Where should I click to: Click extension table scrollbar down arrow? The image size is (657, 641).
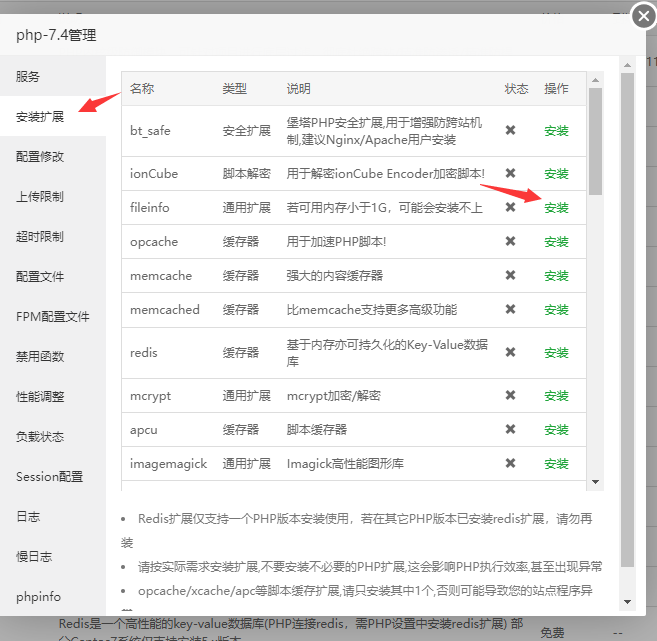(595, 482)
